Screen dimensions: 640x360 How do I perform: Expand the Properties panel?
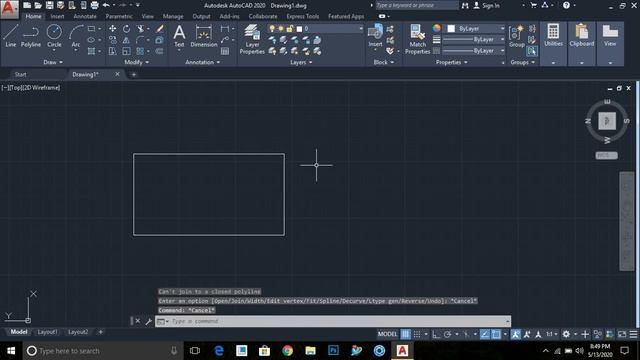click(x=451, y=62)
